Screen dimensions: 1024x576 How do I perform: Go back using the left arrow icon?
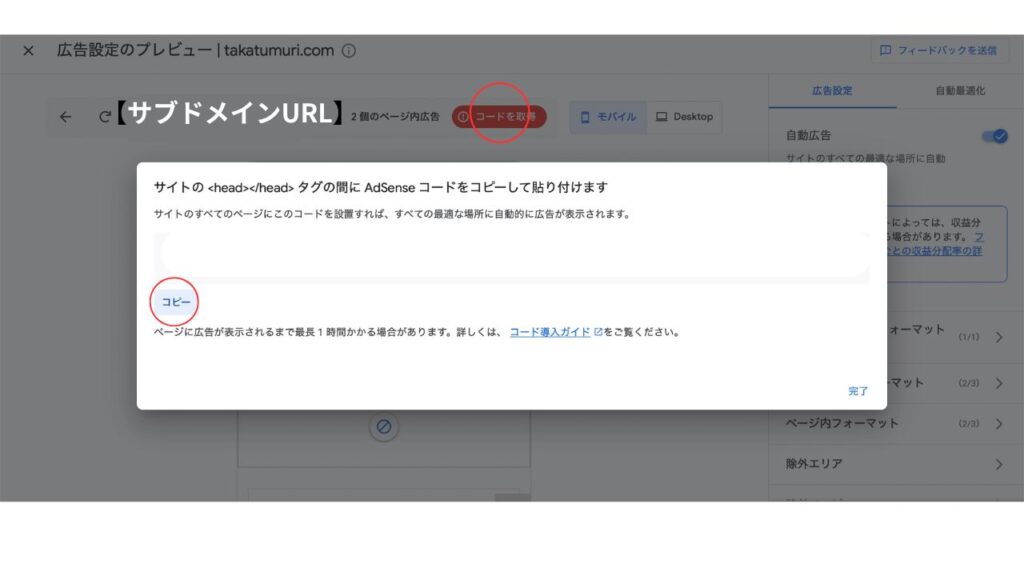point(66,117)
